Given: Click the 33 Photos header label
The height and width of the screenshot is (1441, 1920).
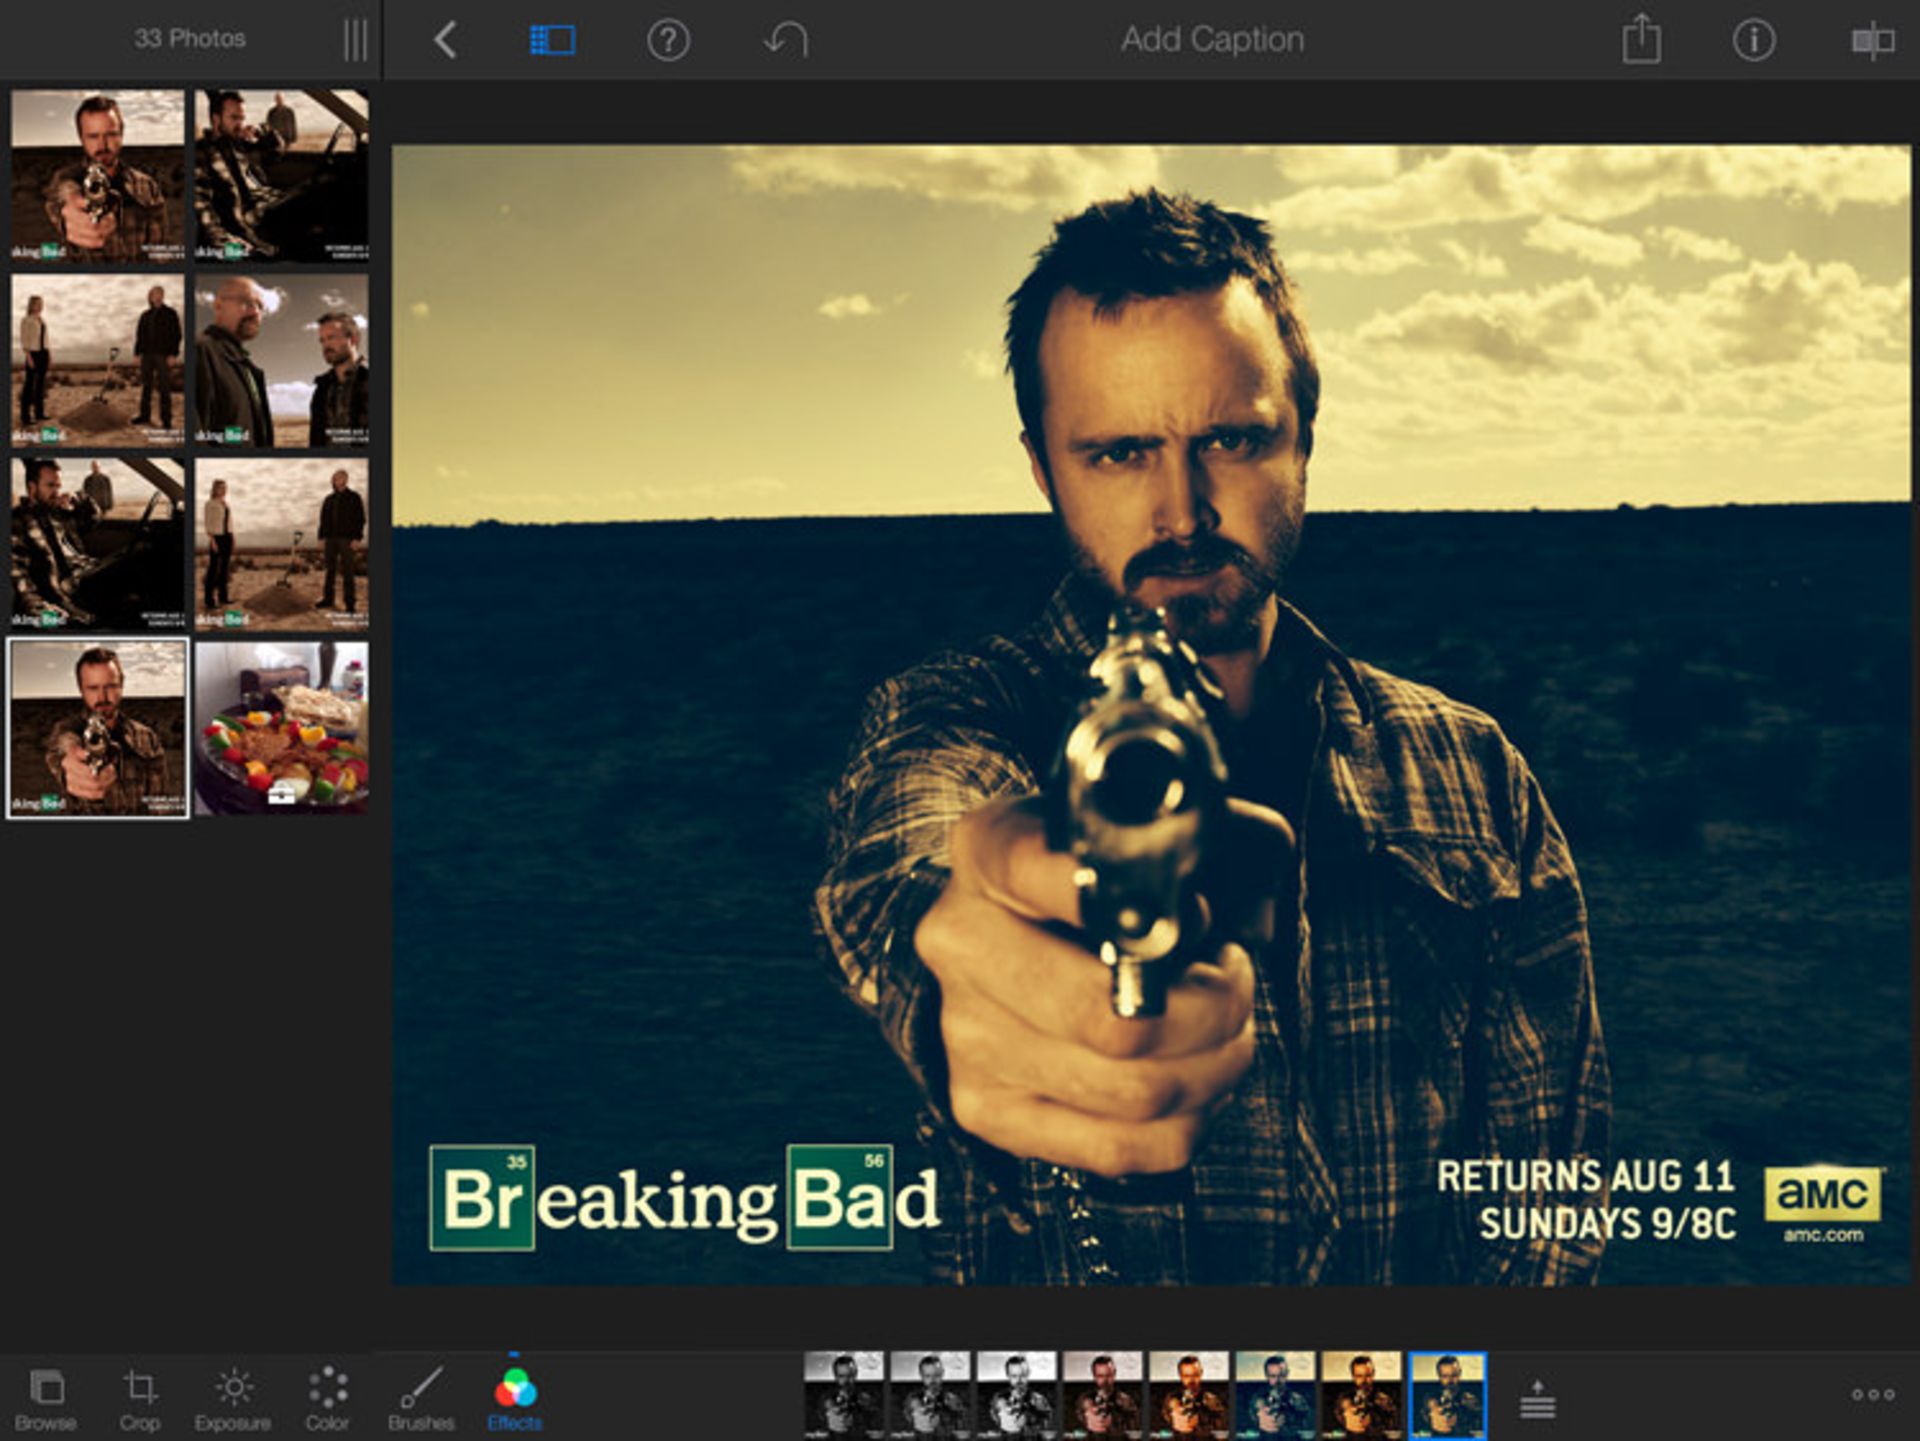Looking at the screenshot, I should click(190, 39).
